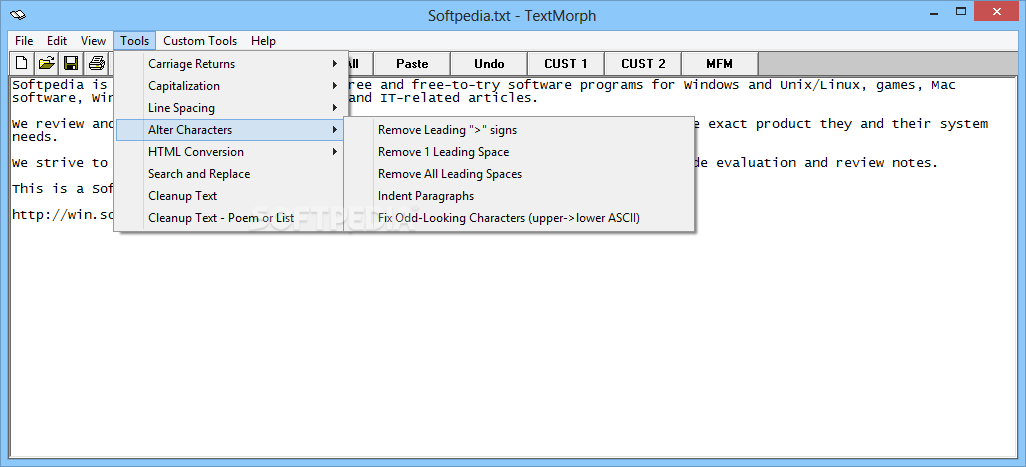The width and height of the screenshot is (1026, 467).
Task: Select Remove 1 Leading Space
Action: coord(519,152)
